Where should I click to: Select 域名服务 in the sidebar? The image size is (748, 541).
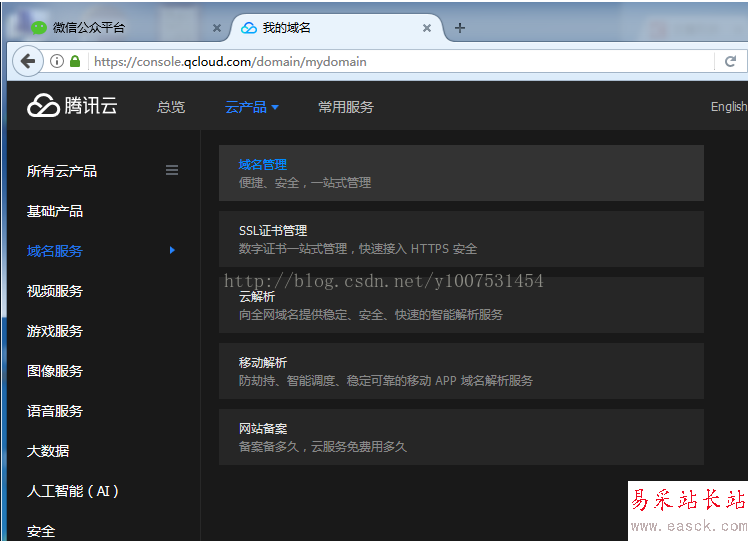click(x=55, y=251)
